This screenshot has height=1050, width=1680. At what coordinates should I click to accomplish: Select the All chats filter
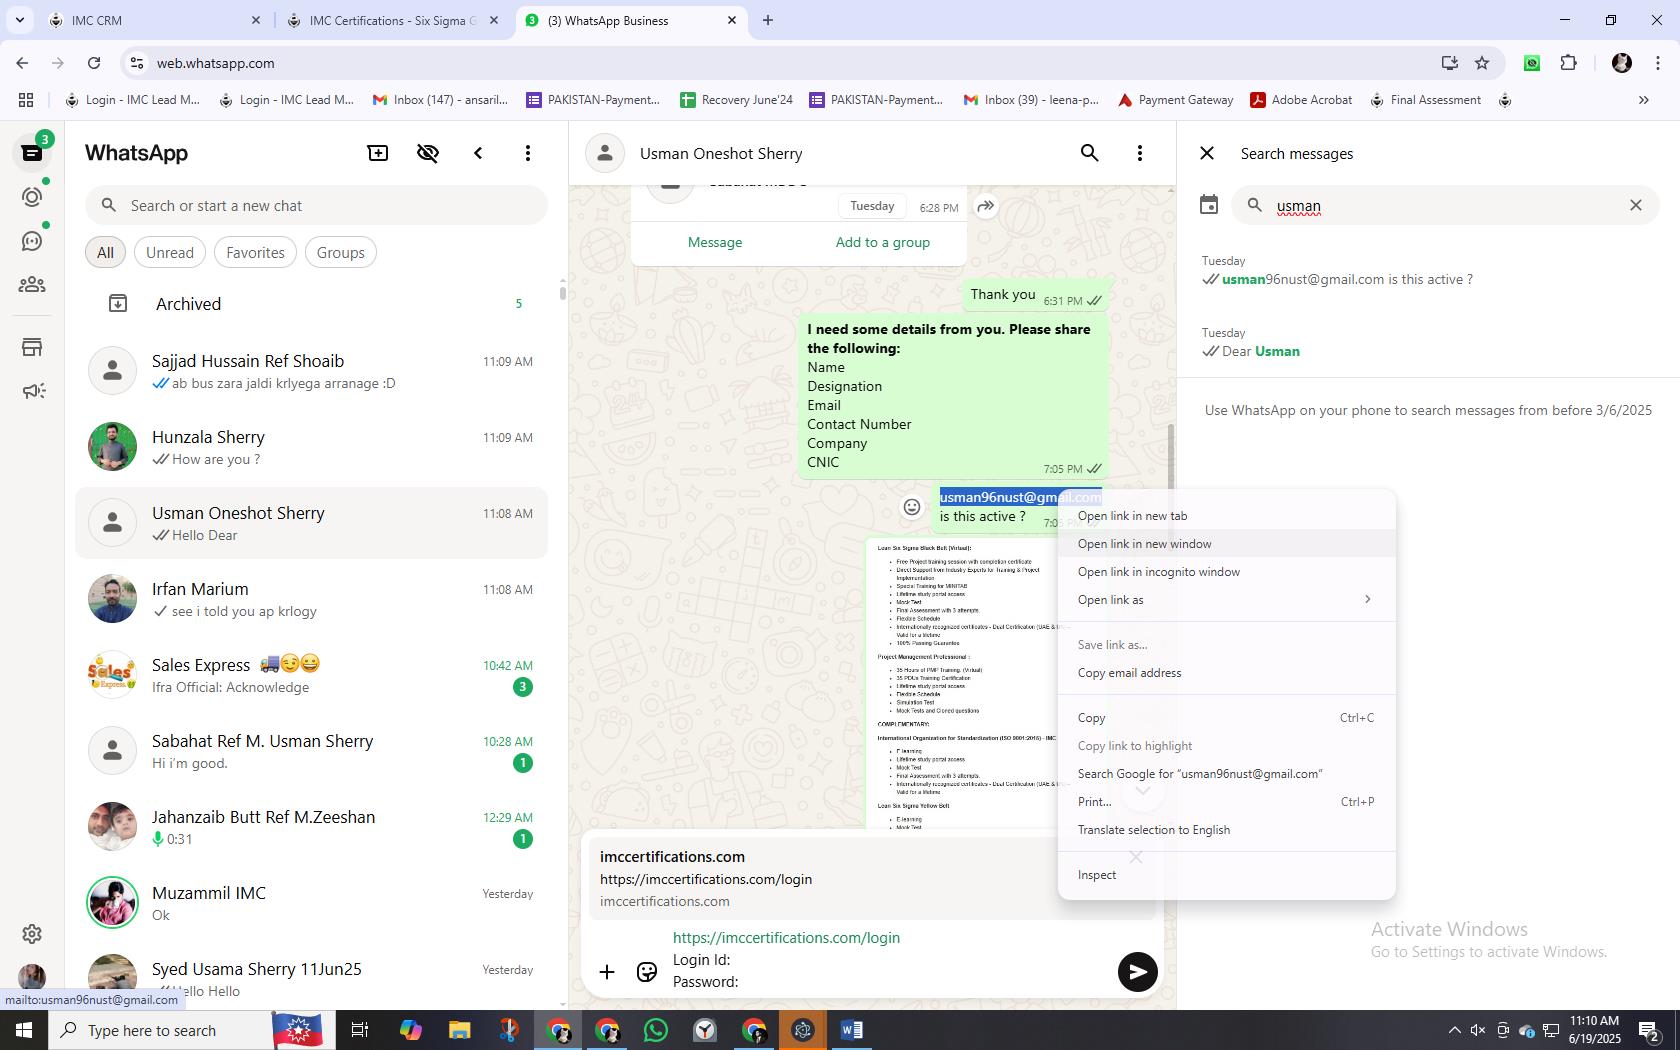click(105, 253)
